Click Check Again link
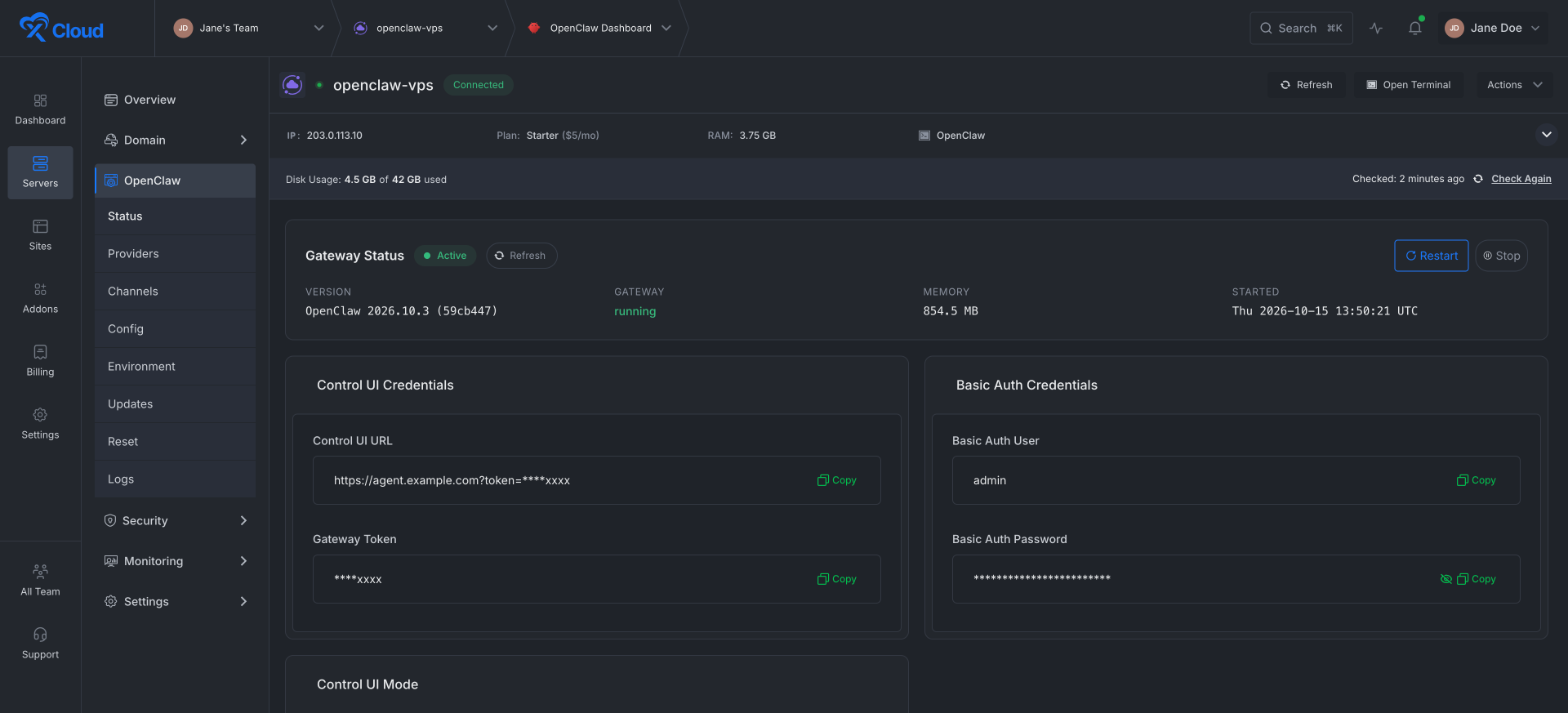The width and height of the screenshot is (1568, 713). point(1521,179)
